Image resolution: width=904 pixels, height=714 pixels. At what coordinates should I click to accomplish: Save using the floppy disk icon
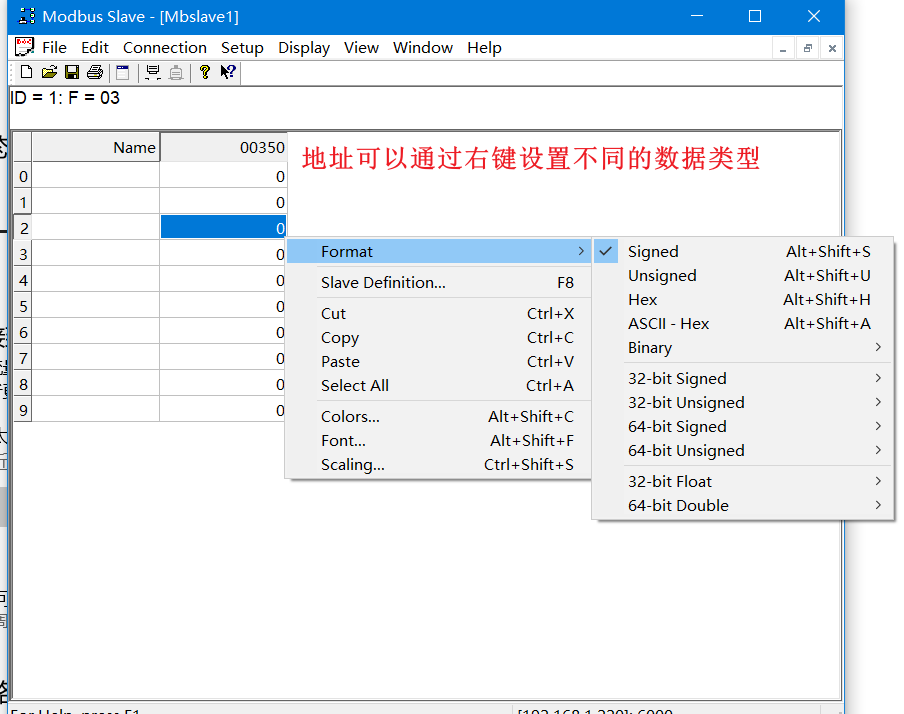(71, 72)
